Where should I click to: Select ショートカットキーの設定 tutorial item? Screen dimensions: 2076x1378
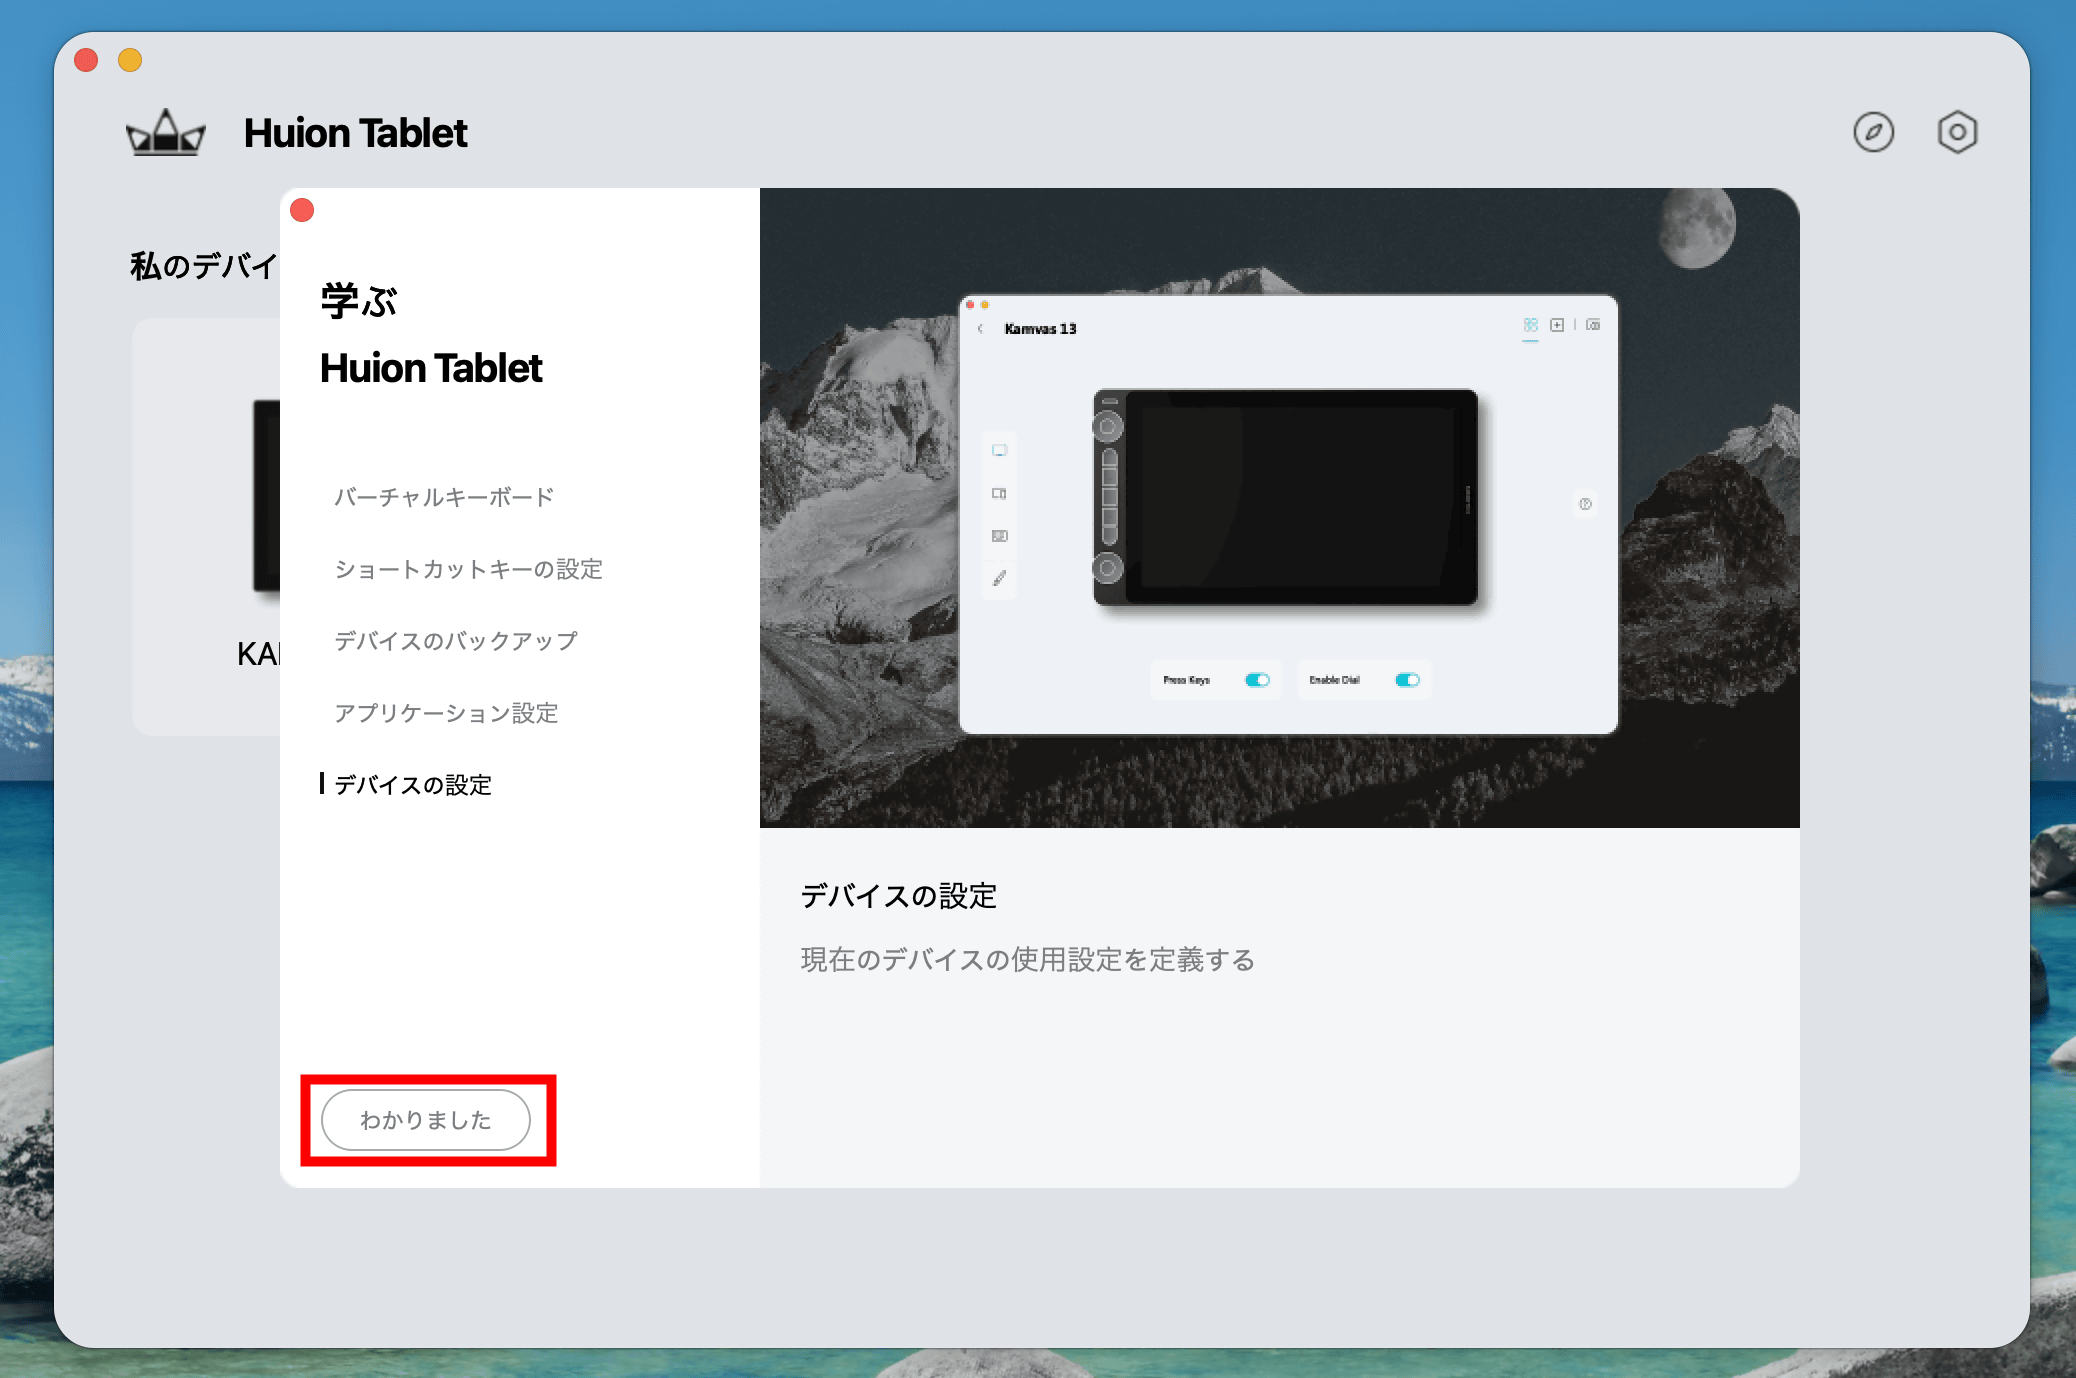[x=468, y=569]
